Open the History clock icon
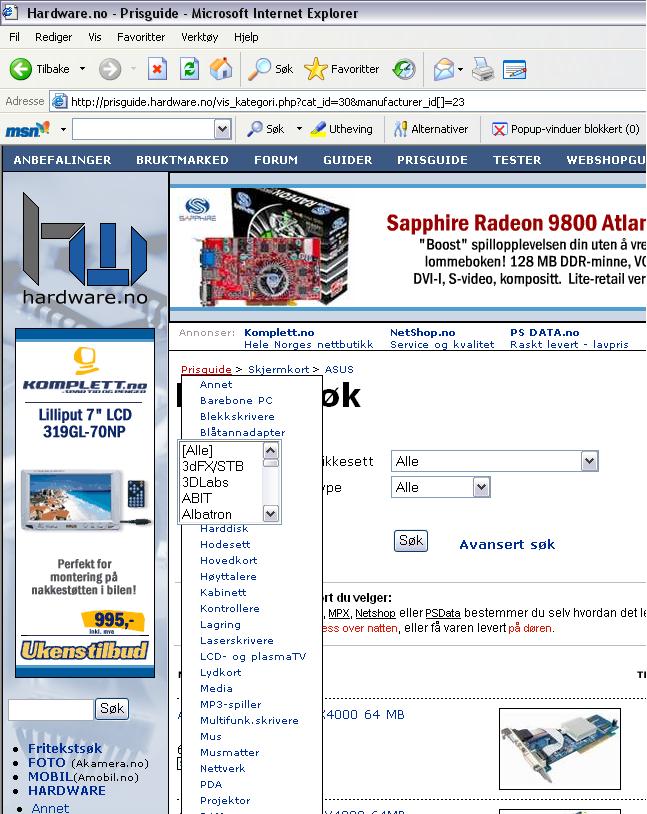The height and width of the screenshot is (814, 647). [x=404, y=69]
